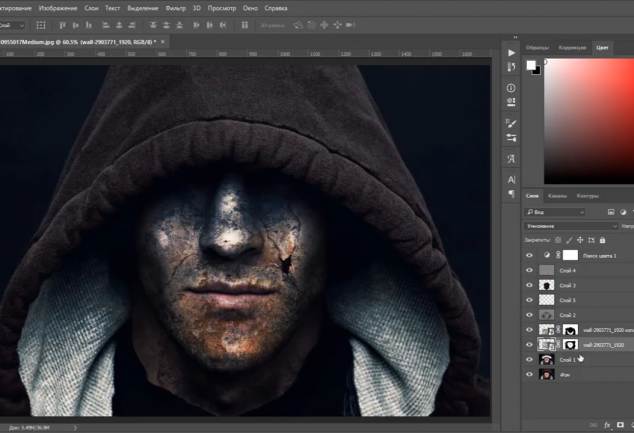The height and width of the screenshot is (433, 634).
Task: Hide the Слой 4 layer
Action: point(529,270)
